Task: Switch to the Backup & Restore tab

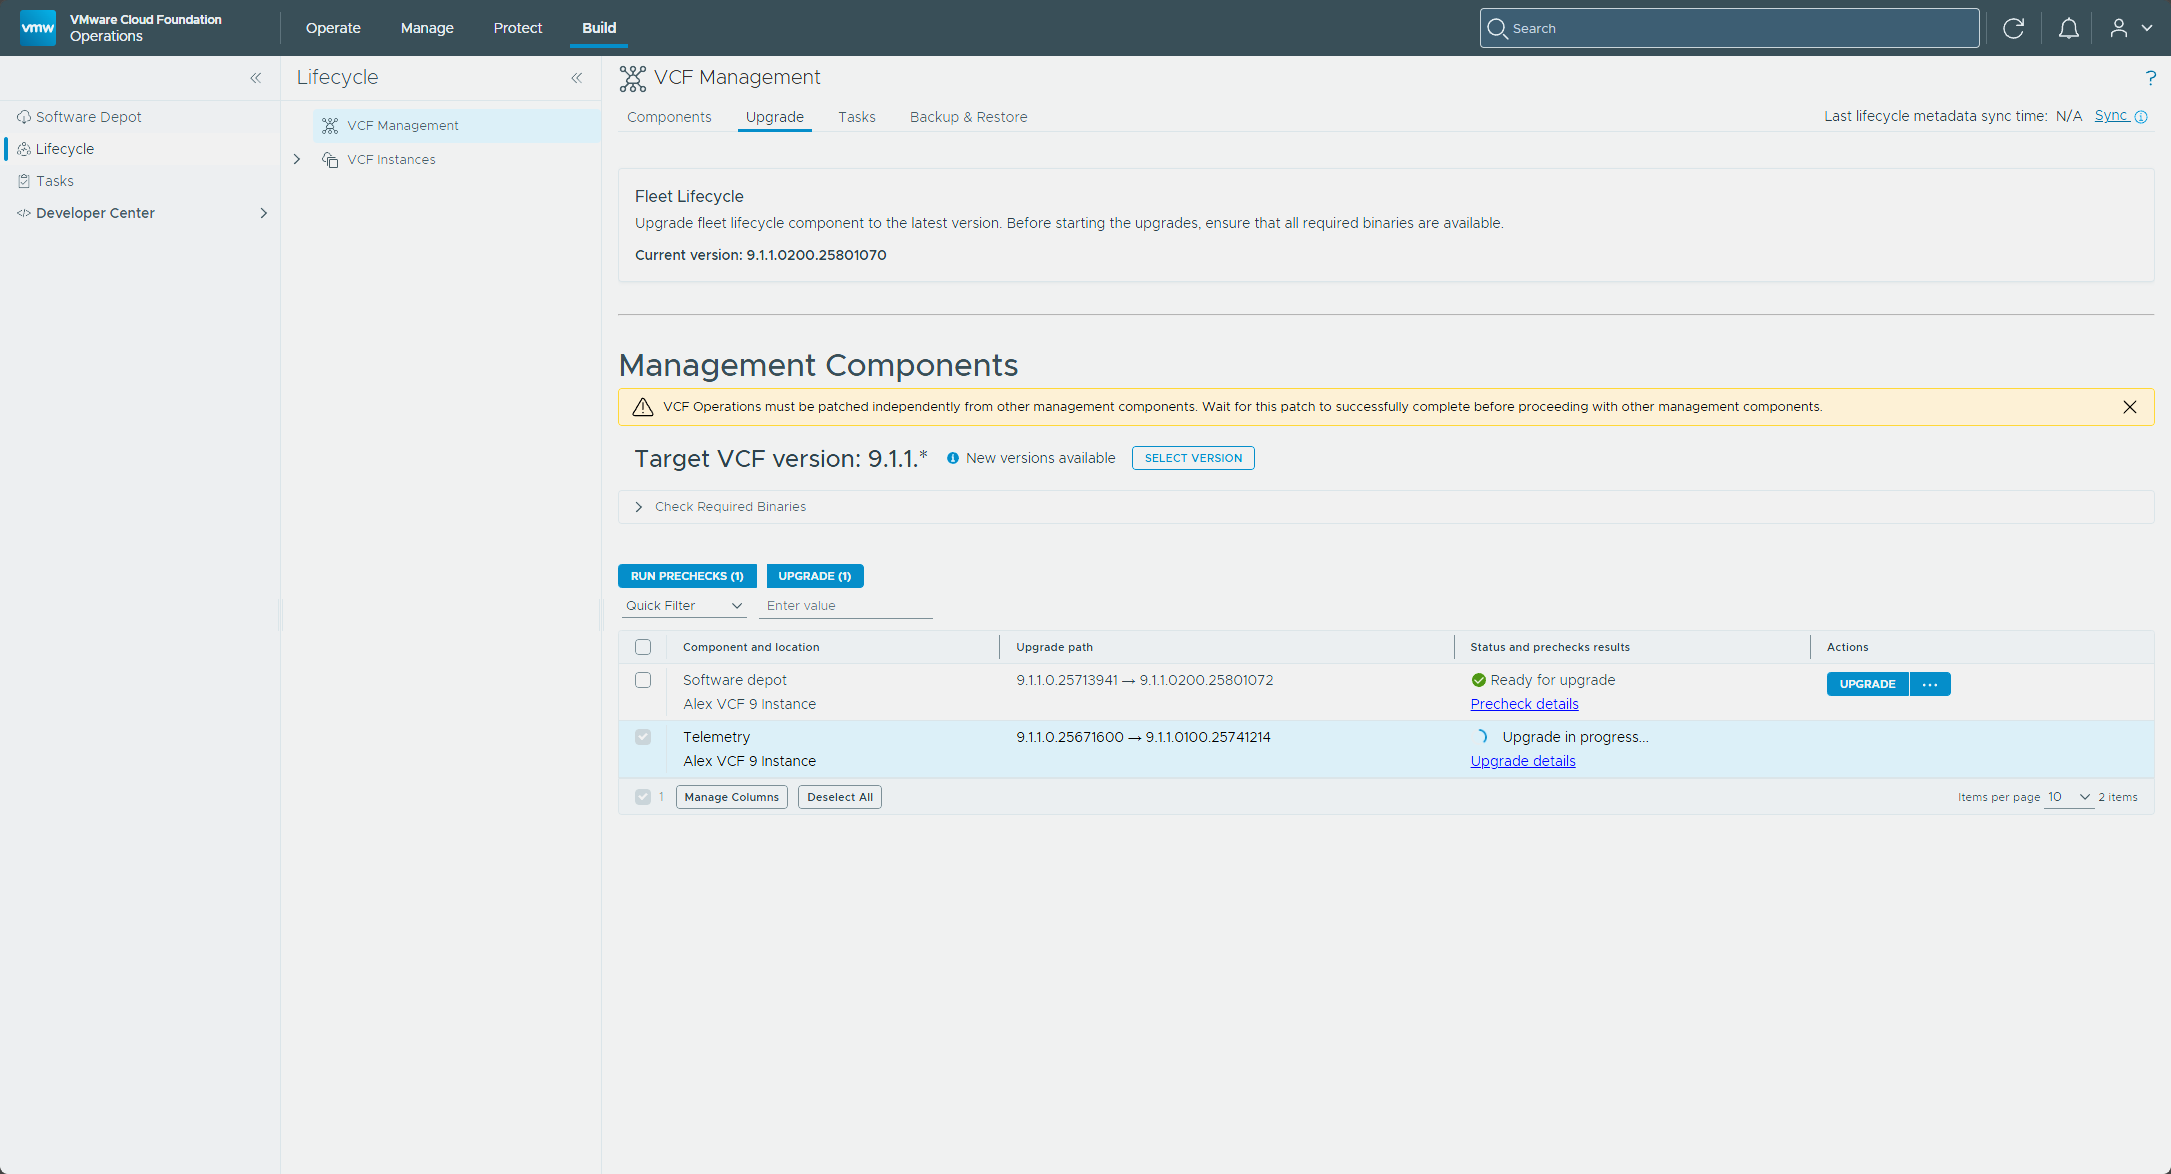Action: (968, 117)
